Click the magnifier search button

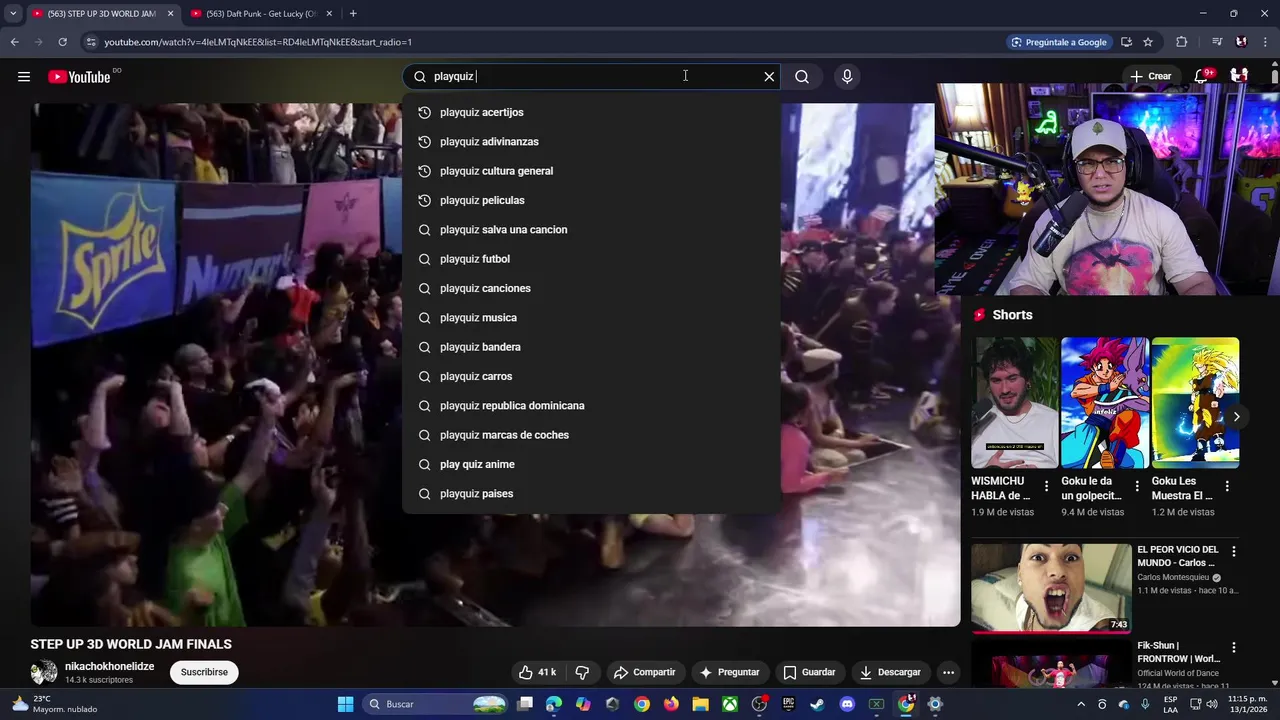coord(802,77)
